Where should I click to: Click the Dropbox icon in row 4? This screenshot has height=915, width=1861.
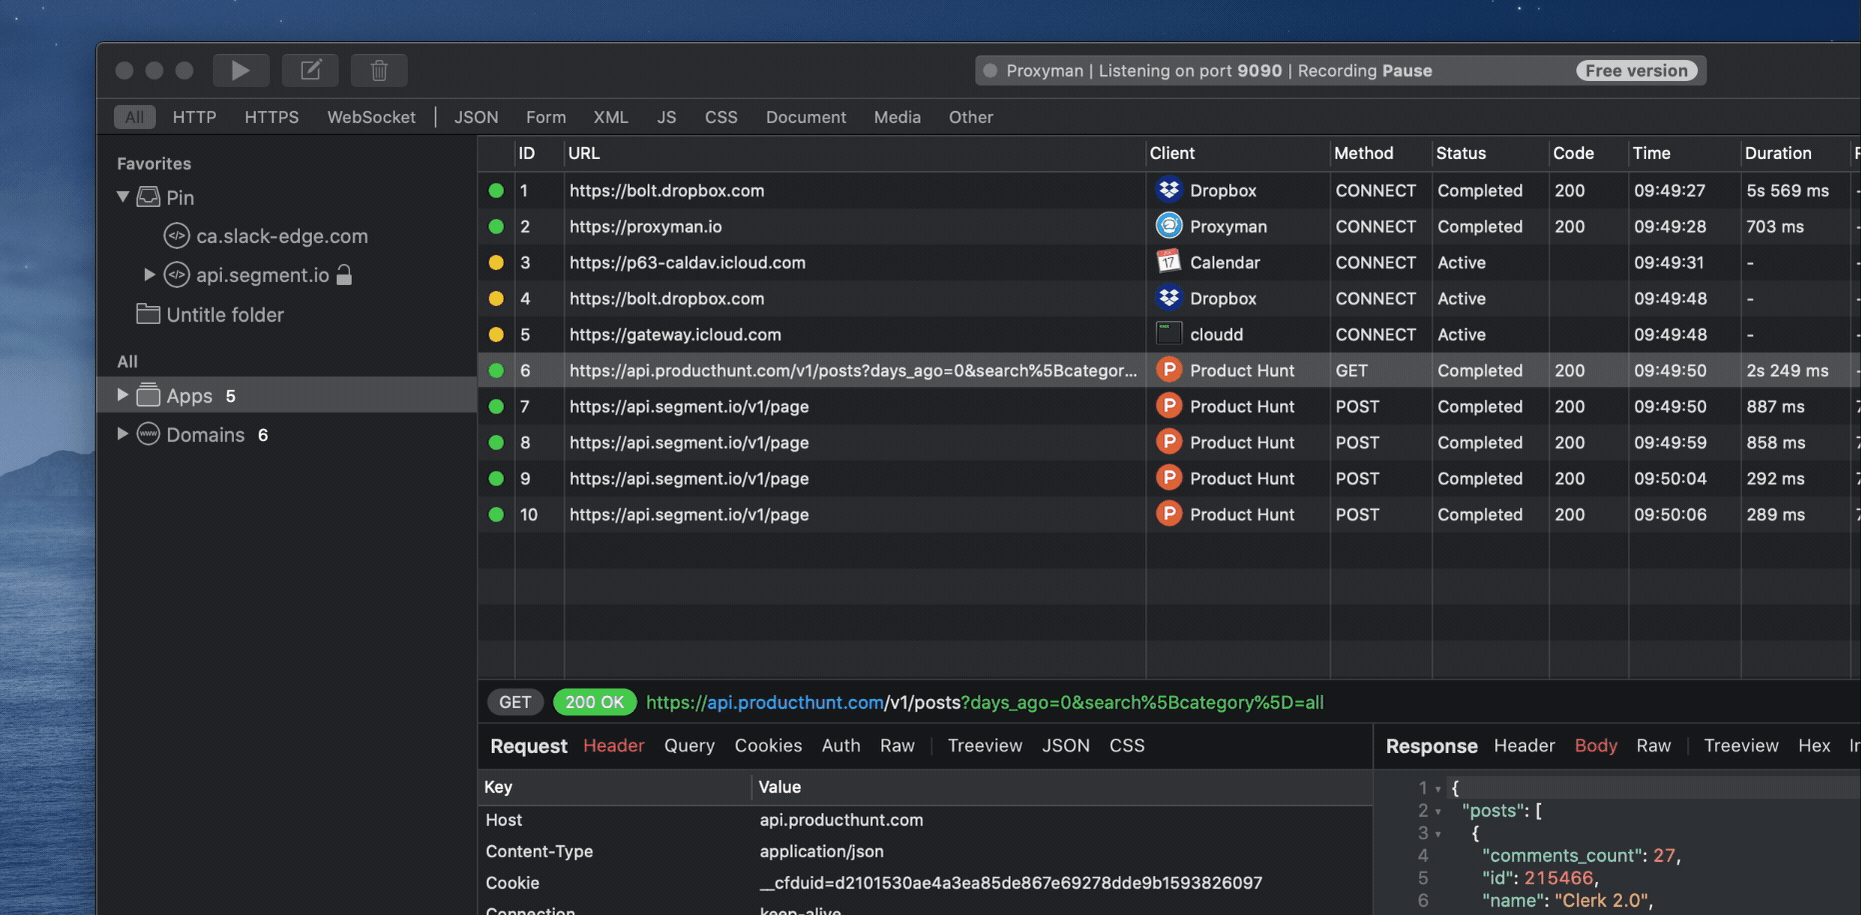(x=1168, y=298)
